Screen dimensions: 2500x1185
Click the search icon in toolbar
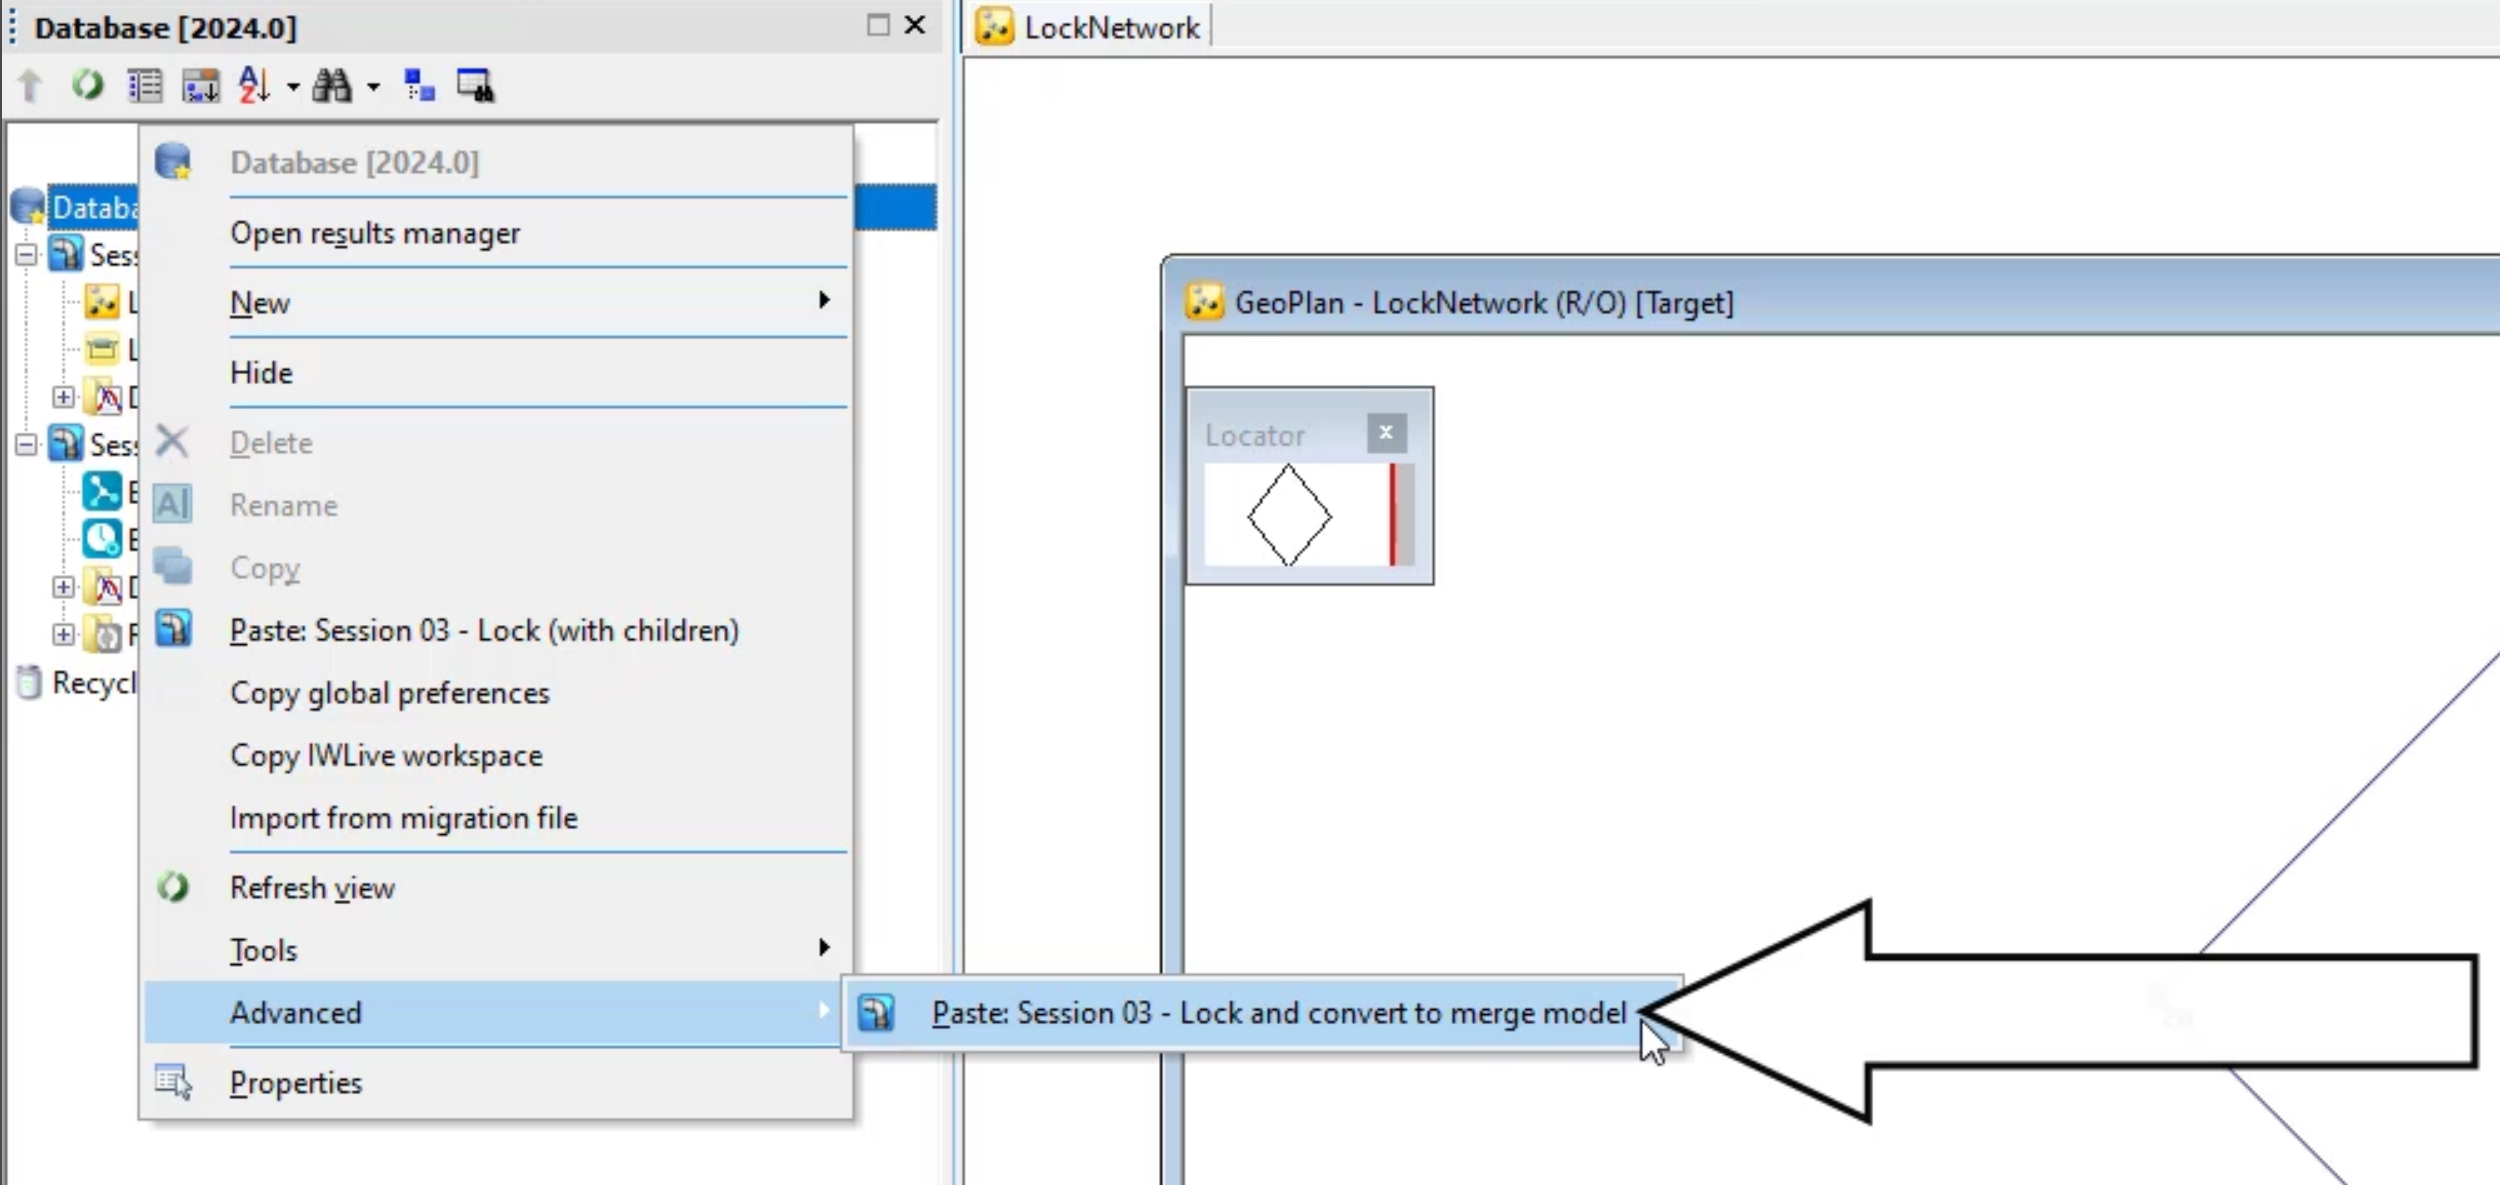coord(333,85)
